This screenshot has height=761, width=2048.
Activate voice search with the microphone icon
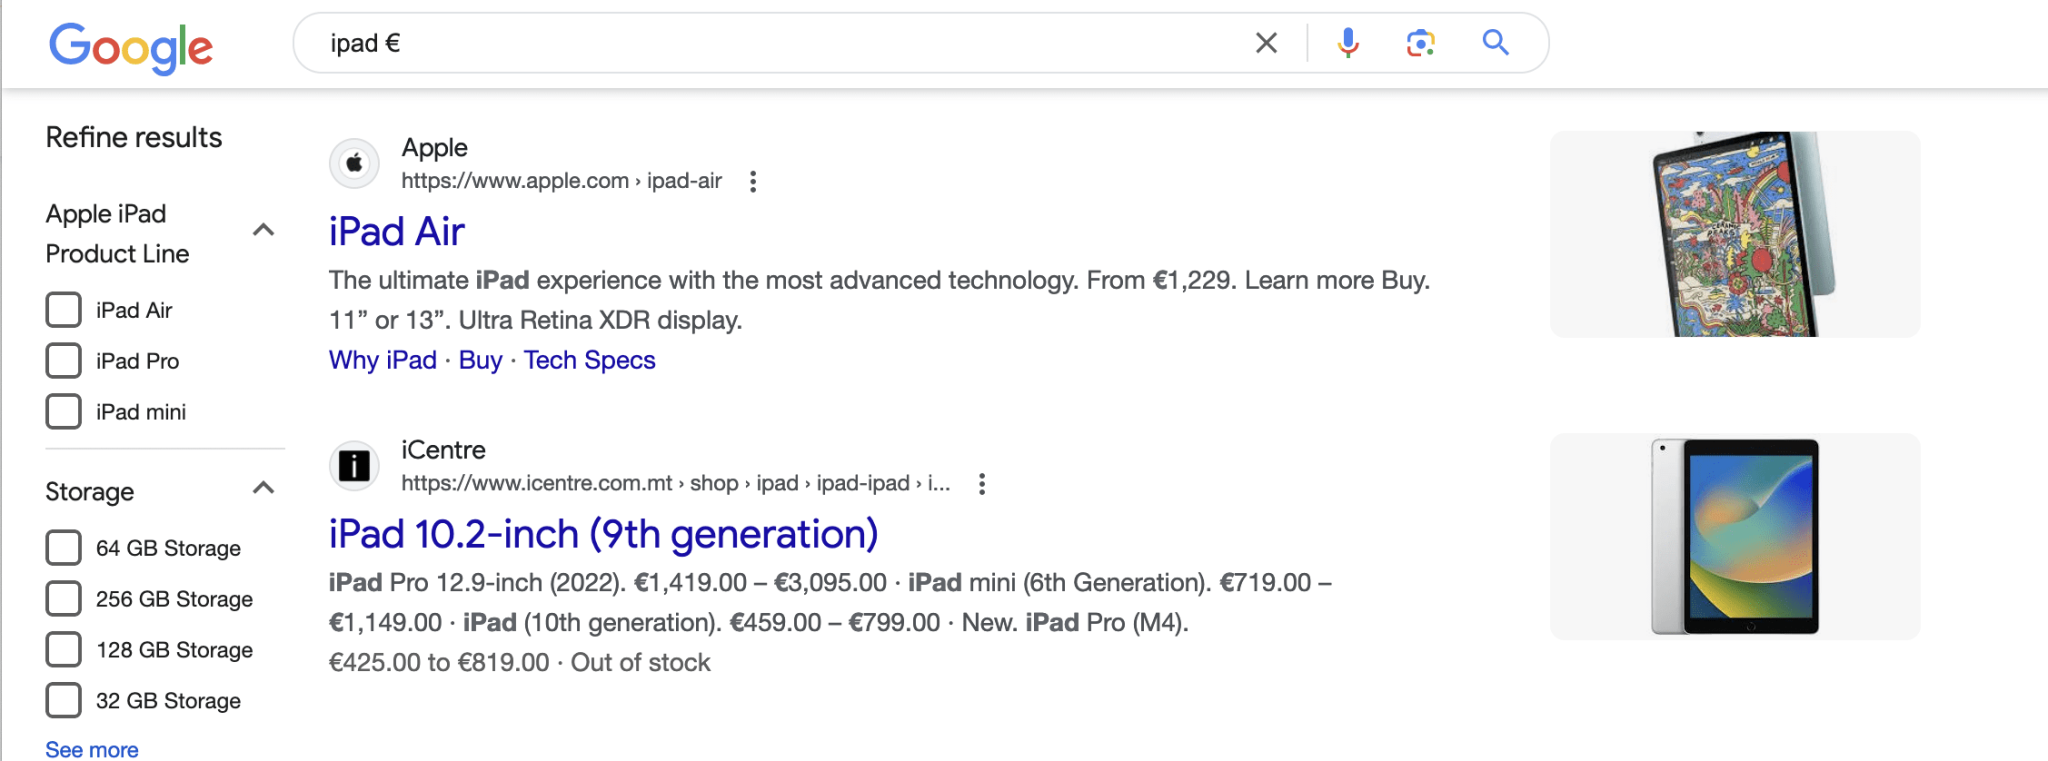[x=1347, y=43]
